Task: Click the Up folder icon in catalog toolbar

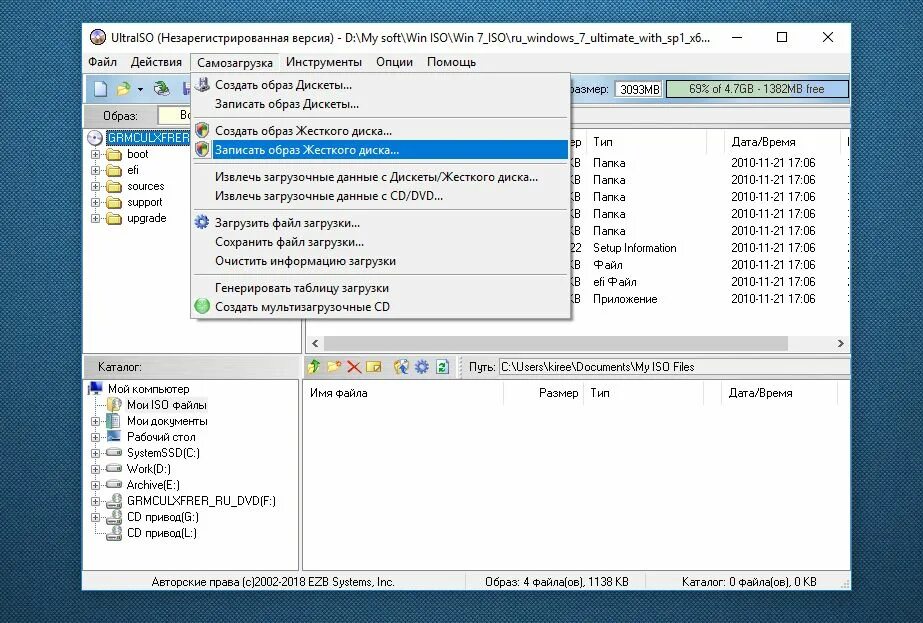Action: click(x=313, y=367)
